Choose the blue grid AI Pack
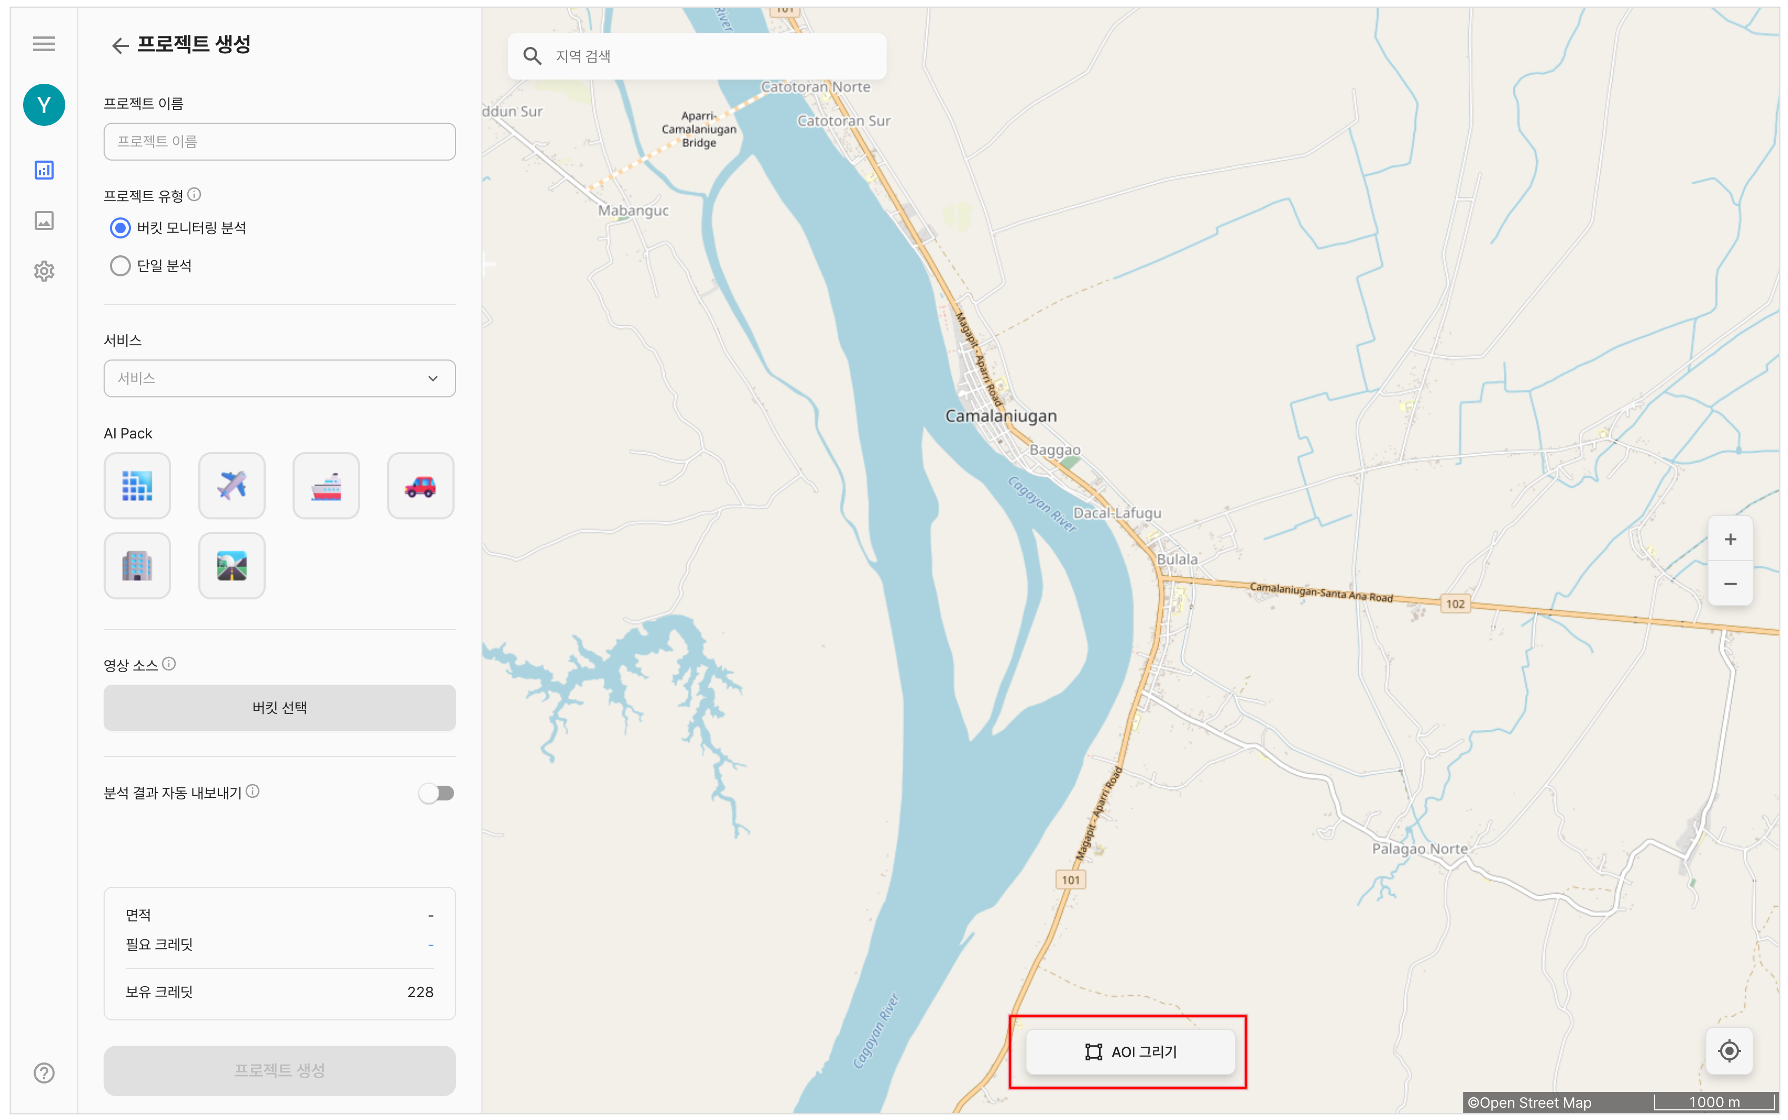This screenshot has height=1120, width=1788. point(137,486)
